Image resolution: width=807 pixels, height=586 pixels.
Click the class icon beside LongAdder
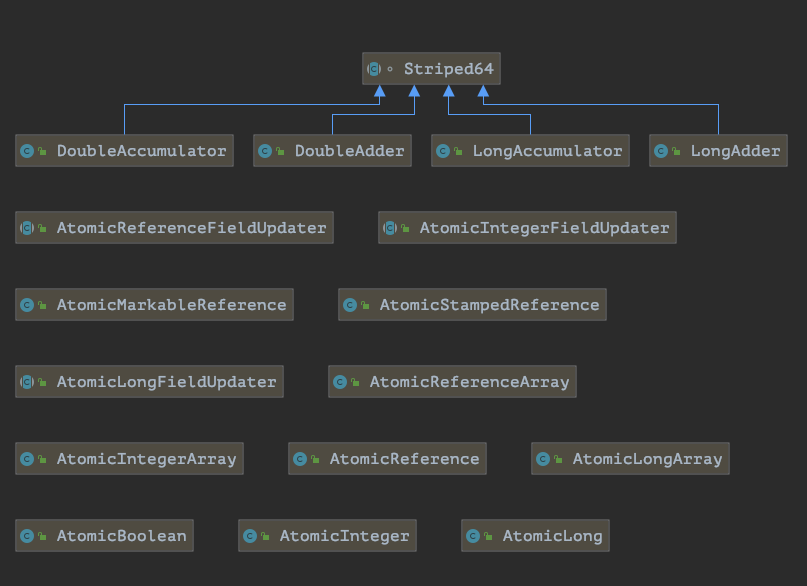(661, 151)
